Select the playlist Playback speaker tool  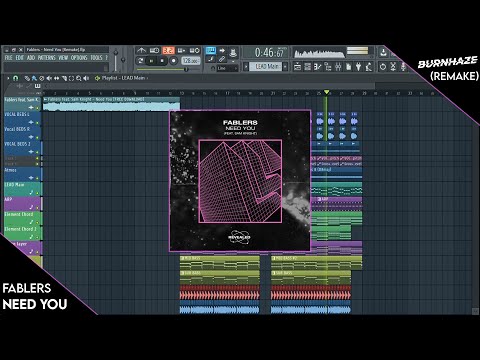(x=86, y=78)
